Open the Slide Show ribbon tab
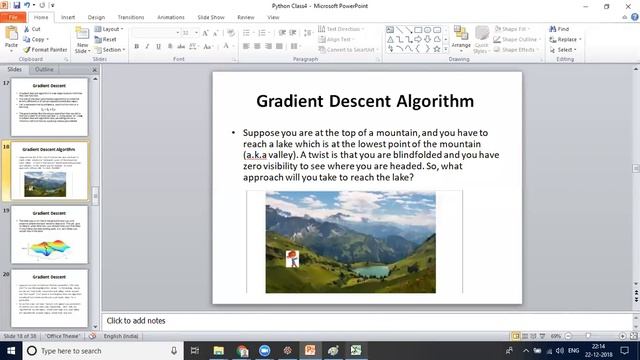Screen dimensions: 640x360 pos(211,17)
